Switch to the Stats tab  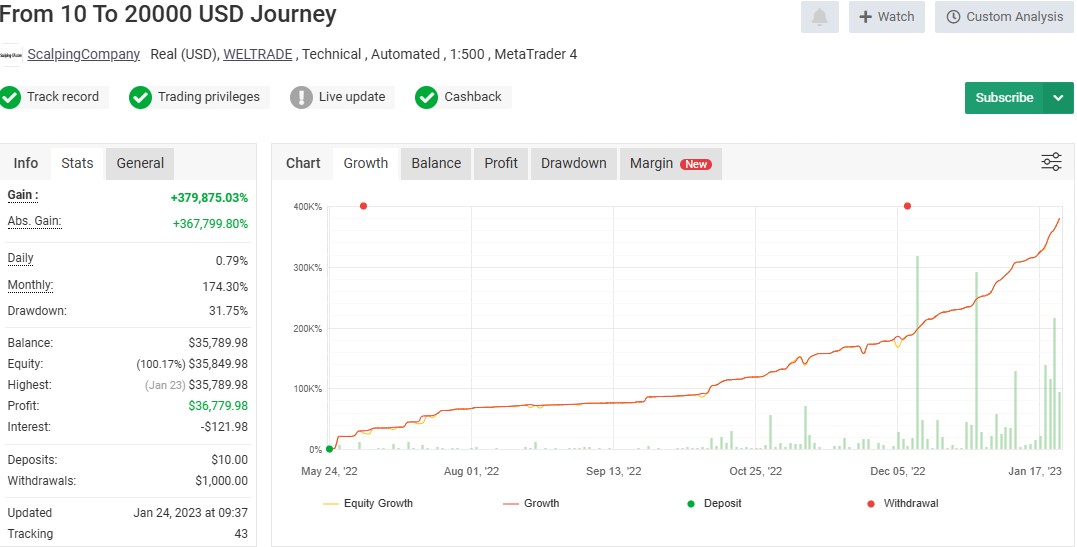[x=77, y=163]
